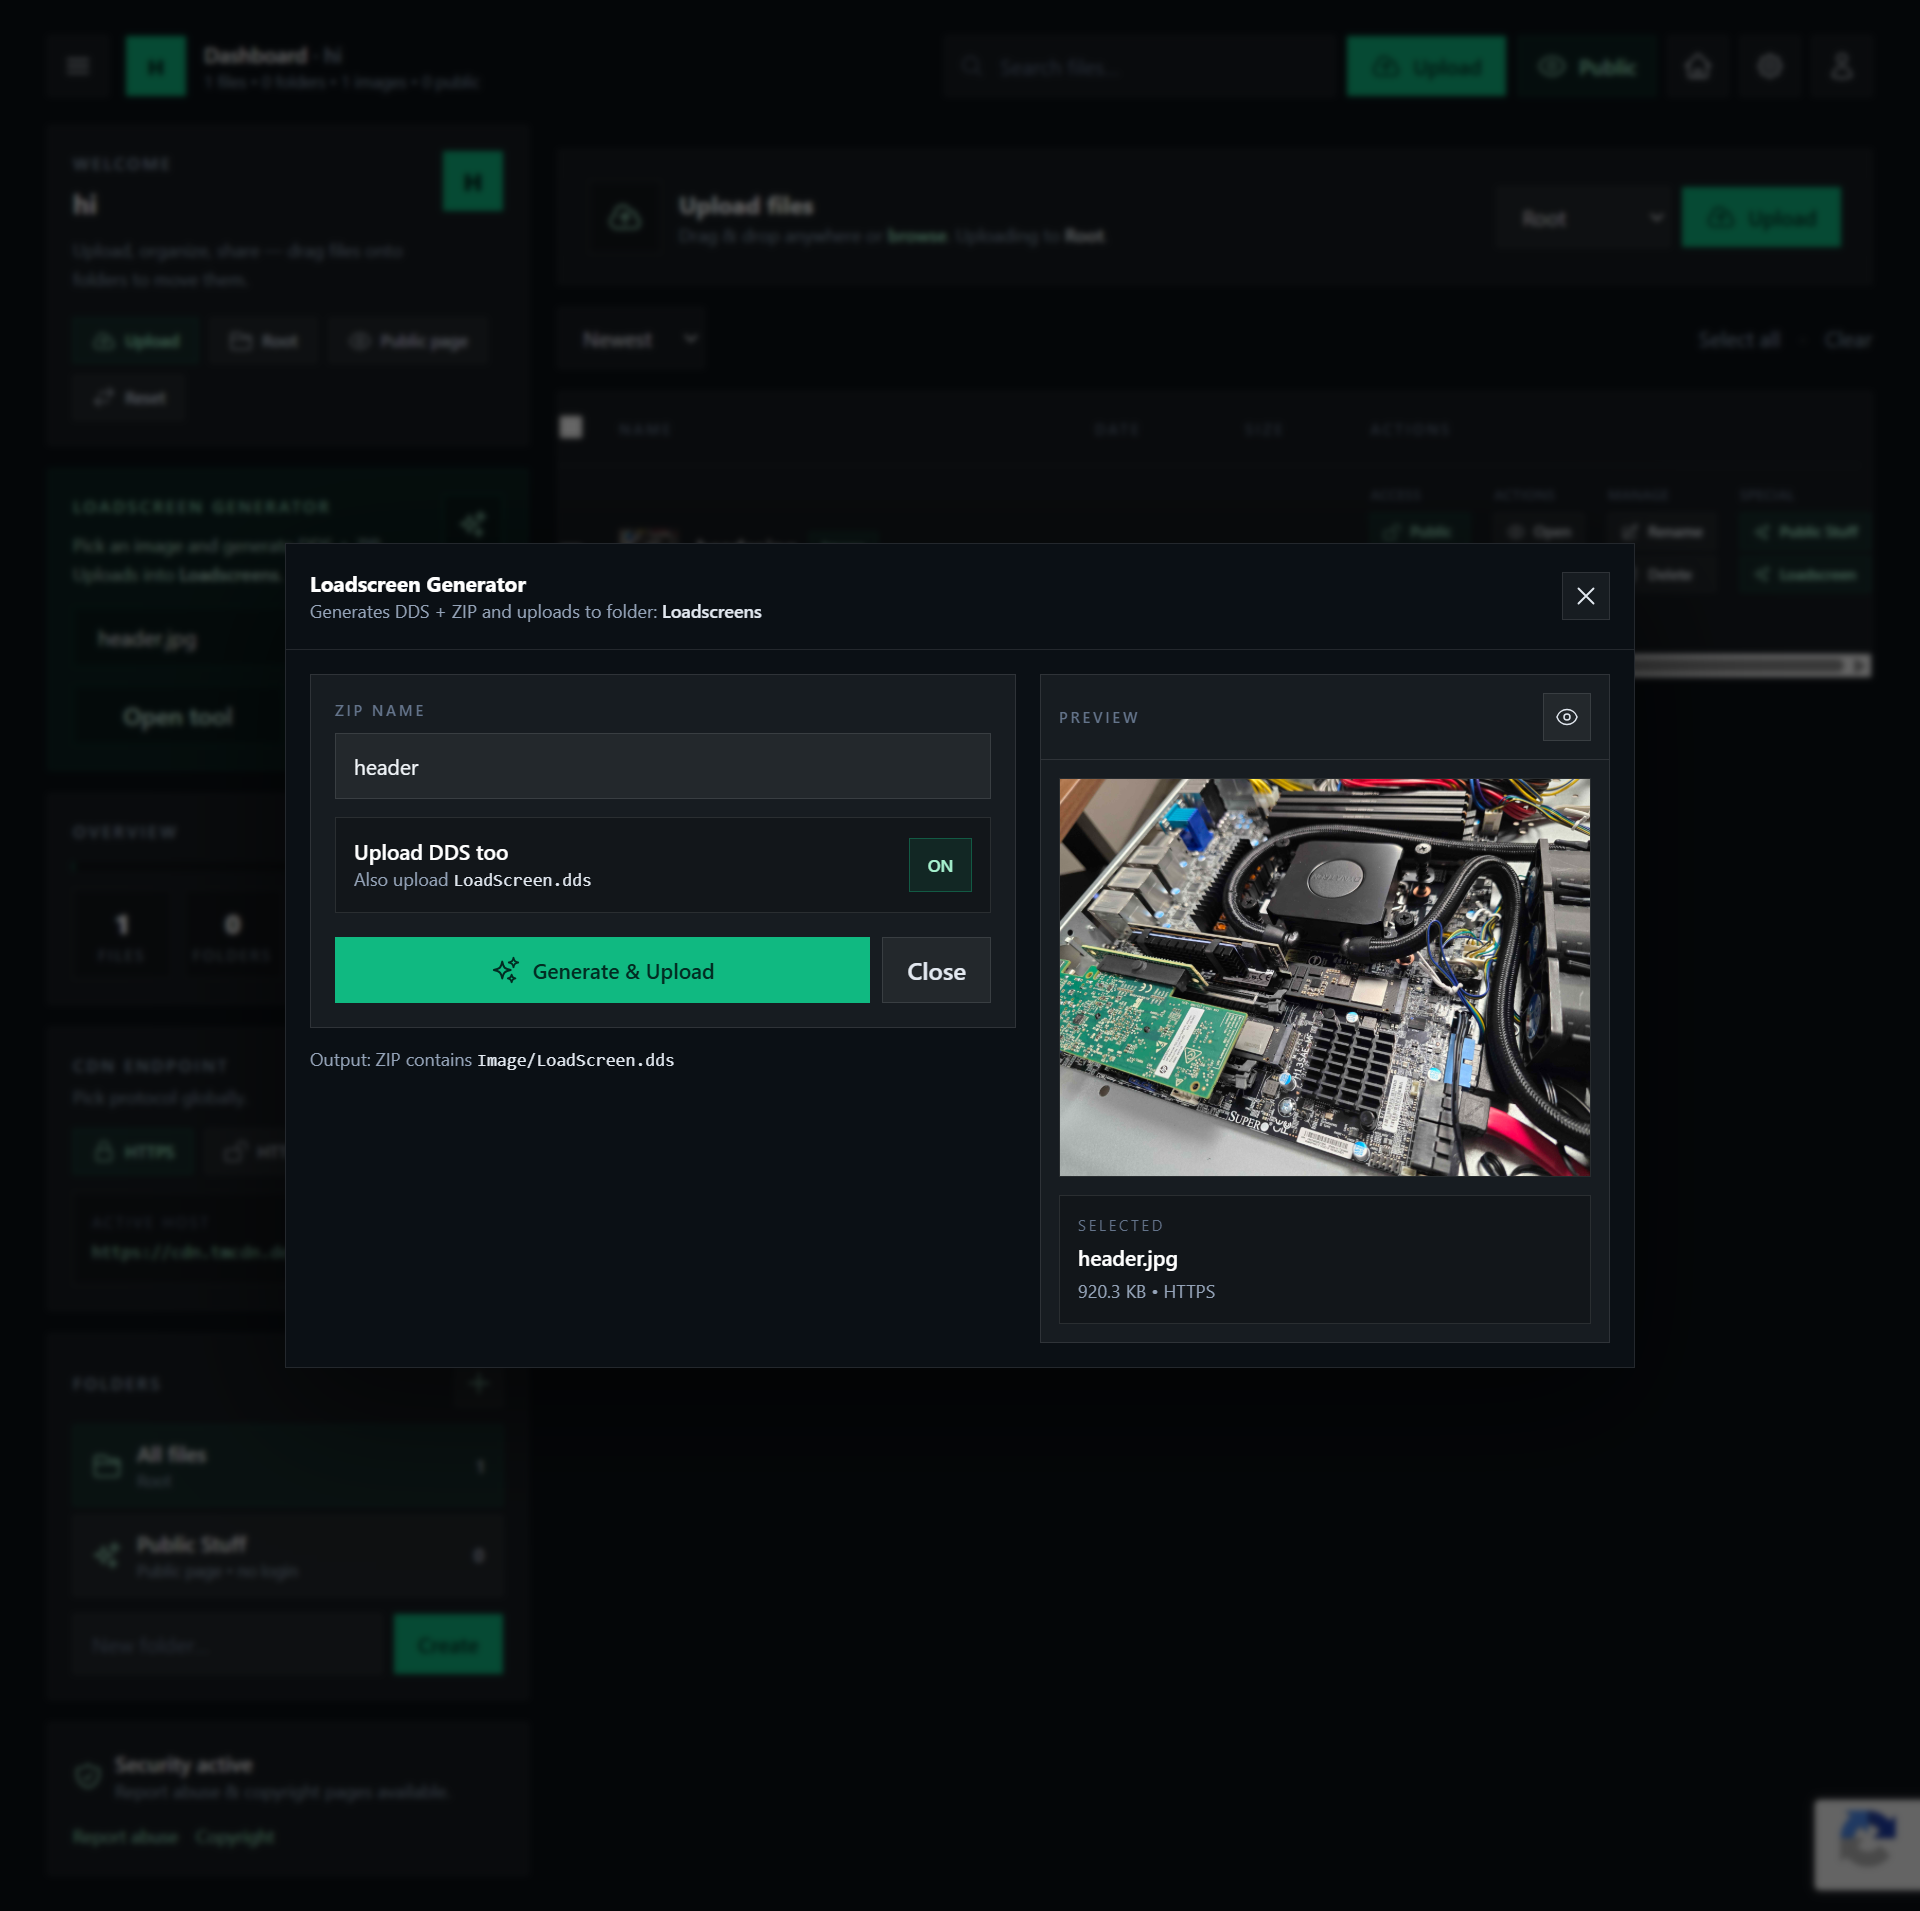
Task: Click the eye icon in Preview panel
Action: [1566, 717]
